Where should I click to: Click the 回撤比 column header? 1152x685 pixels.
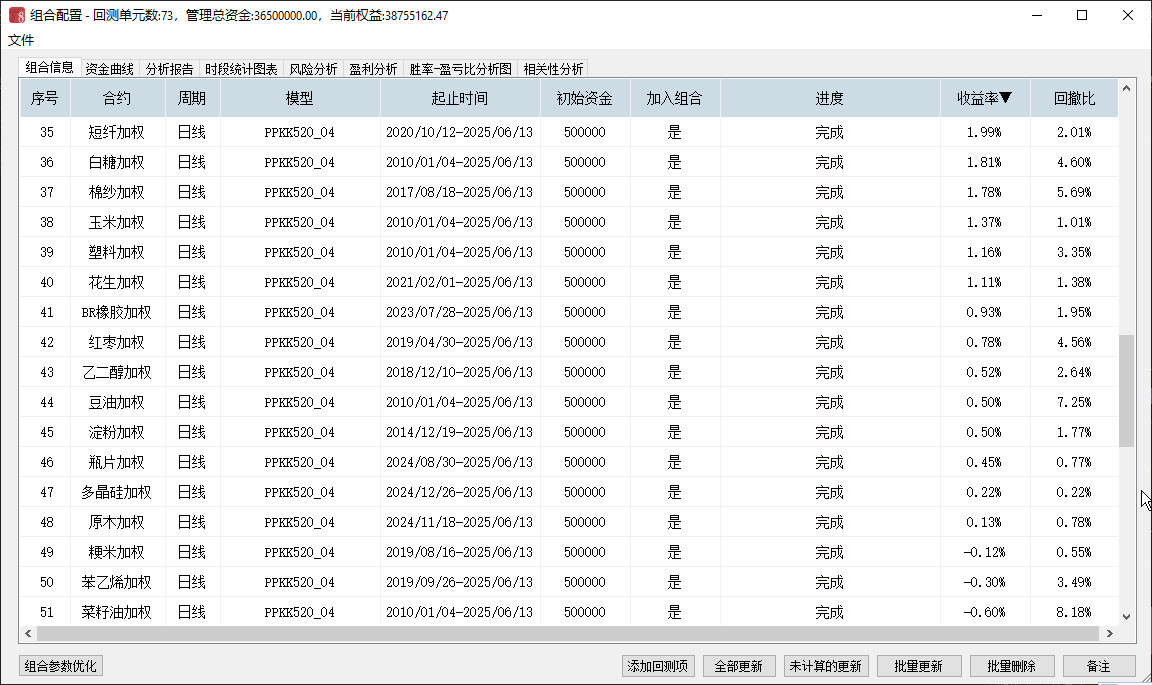1074,99
